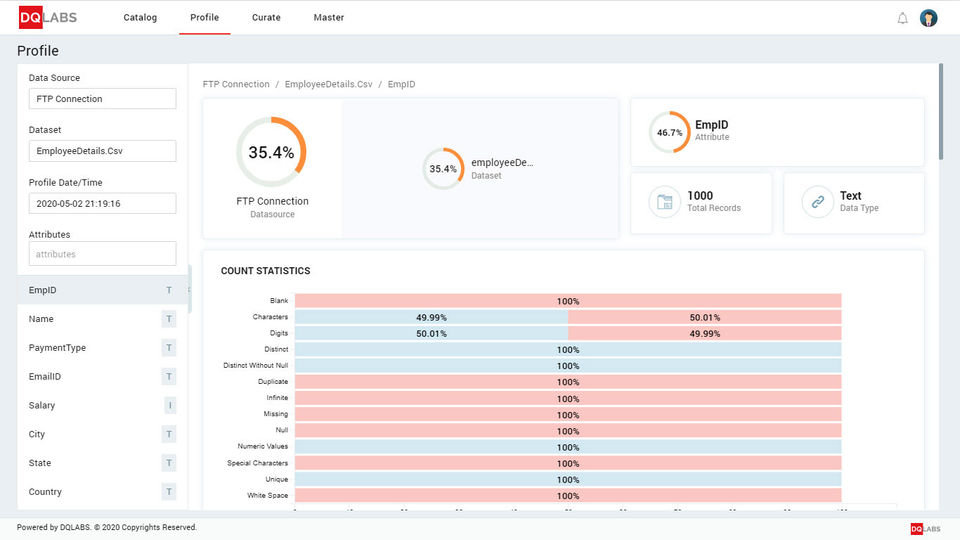Select the Name attribute row
960x540 pixels.
point(102,319)
